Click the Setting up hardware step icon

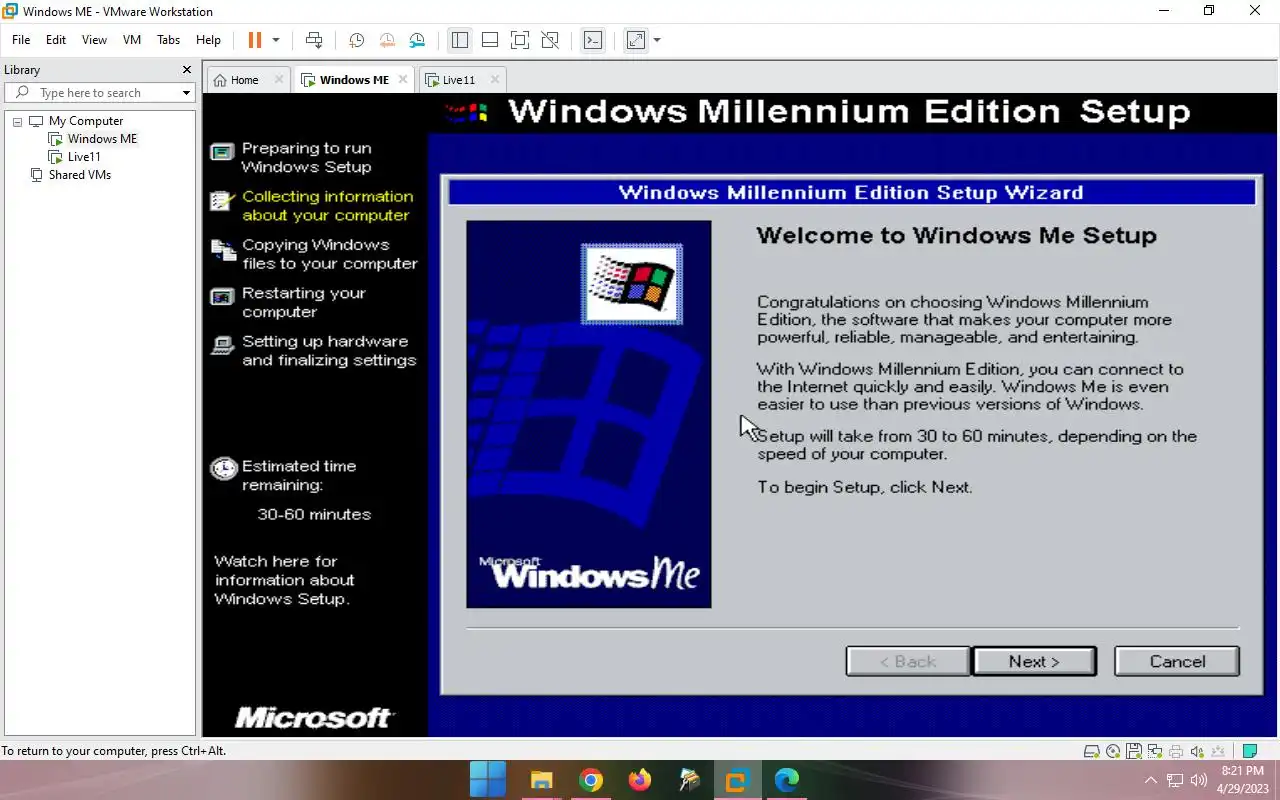click(x=221, y=346)
